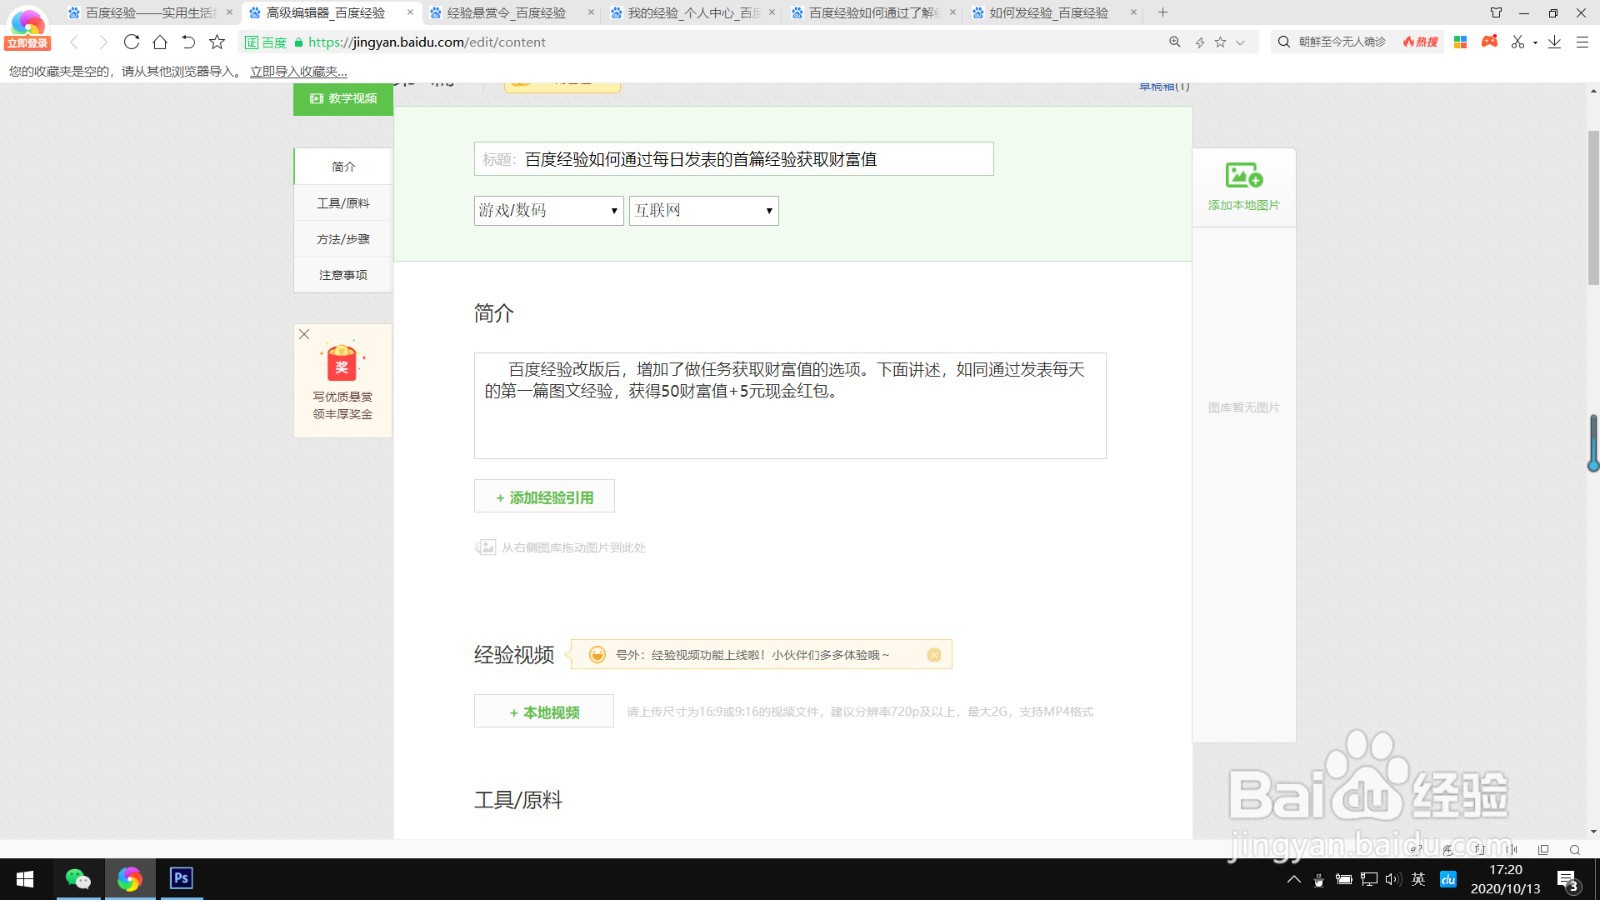Click the skin/shirt icon in title bar
This screenshot has width=1600, height=900.
(1496, 13)
